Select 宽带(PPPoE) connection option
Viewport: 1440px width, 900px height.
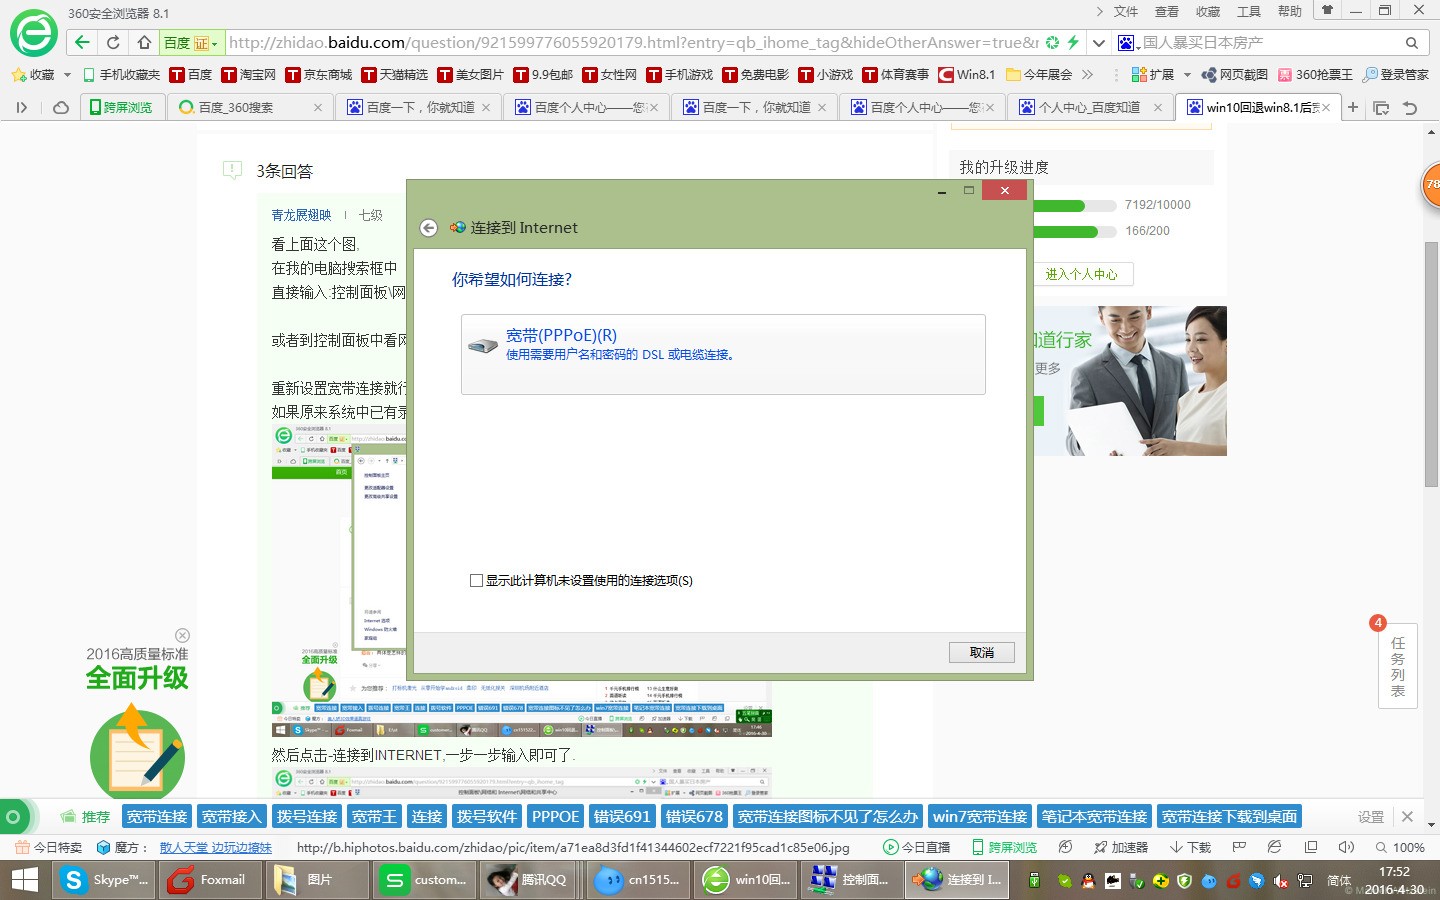[x=723, y=354]
